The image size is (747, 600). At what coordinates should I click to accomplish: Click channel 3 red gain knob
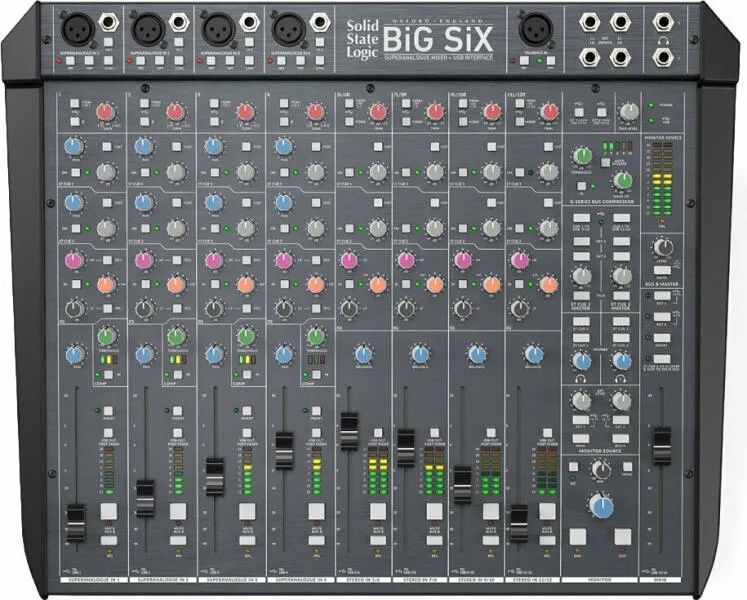pos(245,112)
